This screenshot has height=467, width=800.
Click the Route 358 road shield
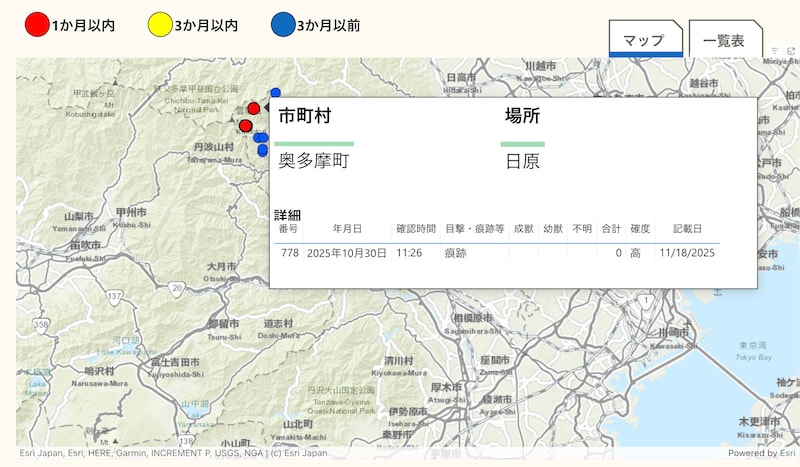(x=41, y=325)
